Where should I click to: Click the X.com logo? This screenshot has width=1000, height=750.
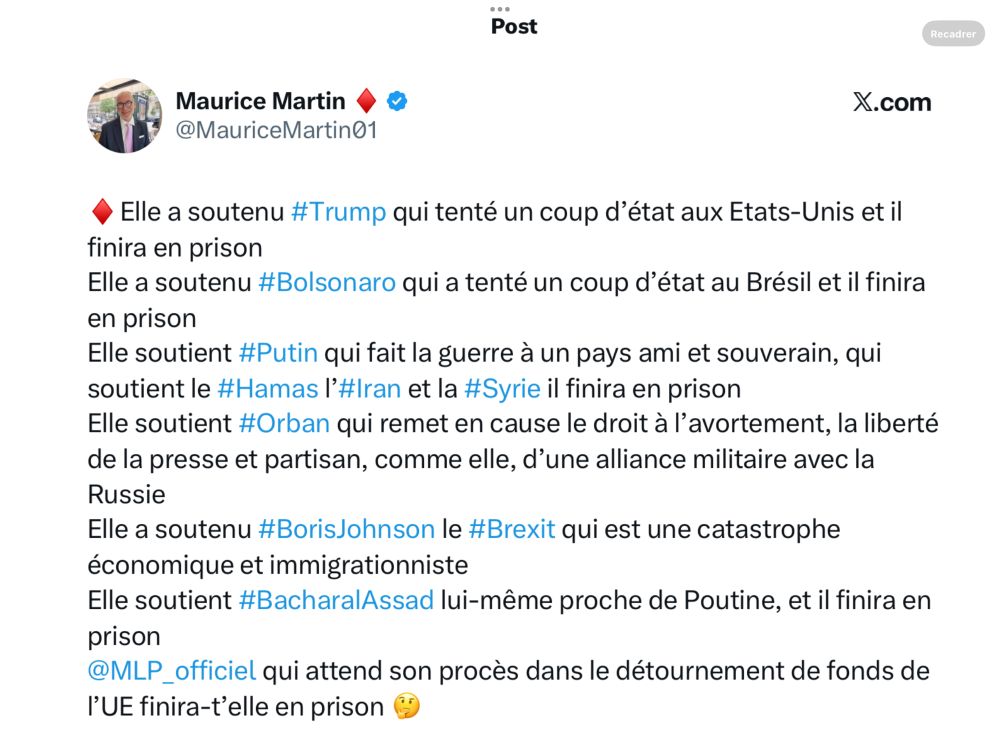[892, 102]
